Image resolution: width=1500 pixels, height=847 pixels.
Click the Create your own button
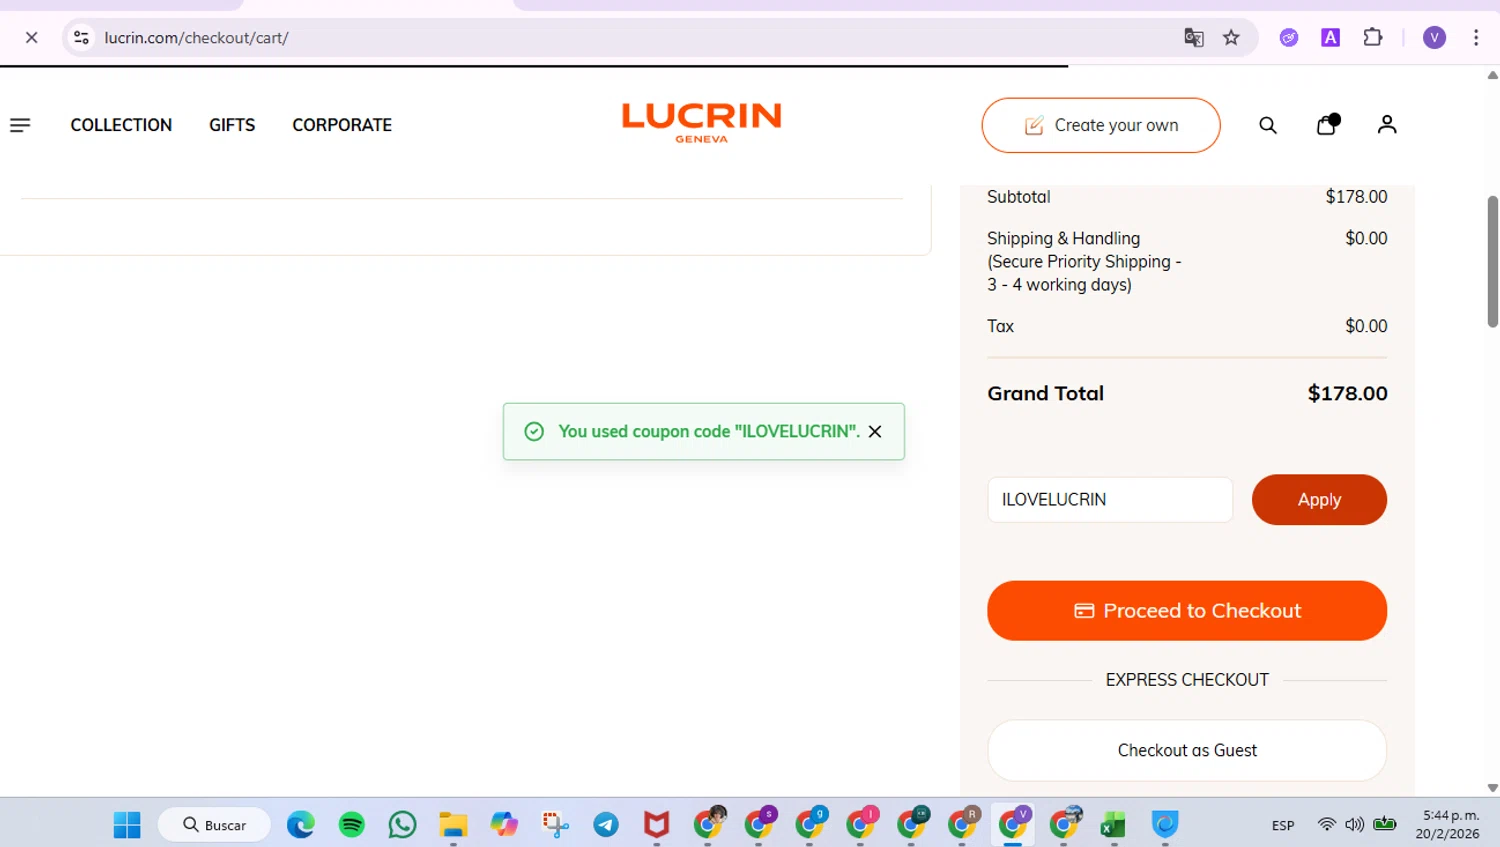tap(1101, 125)
